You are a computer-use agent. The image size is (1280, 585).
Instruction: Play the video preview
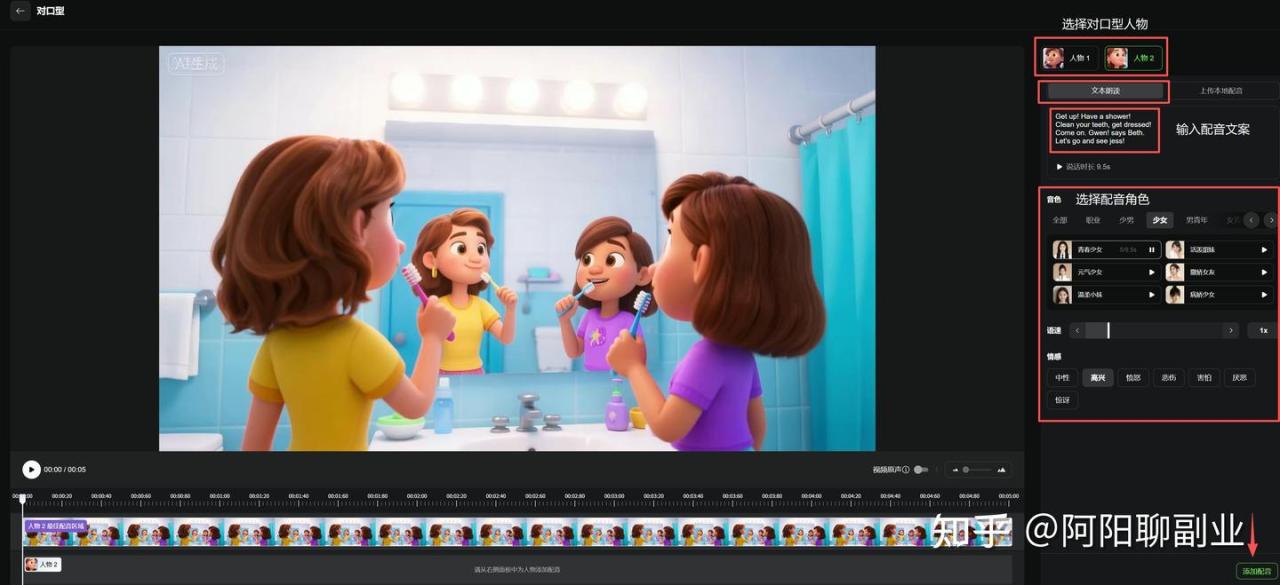click(x=31, y=469)
